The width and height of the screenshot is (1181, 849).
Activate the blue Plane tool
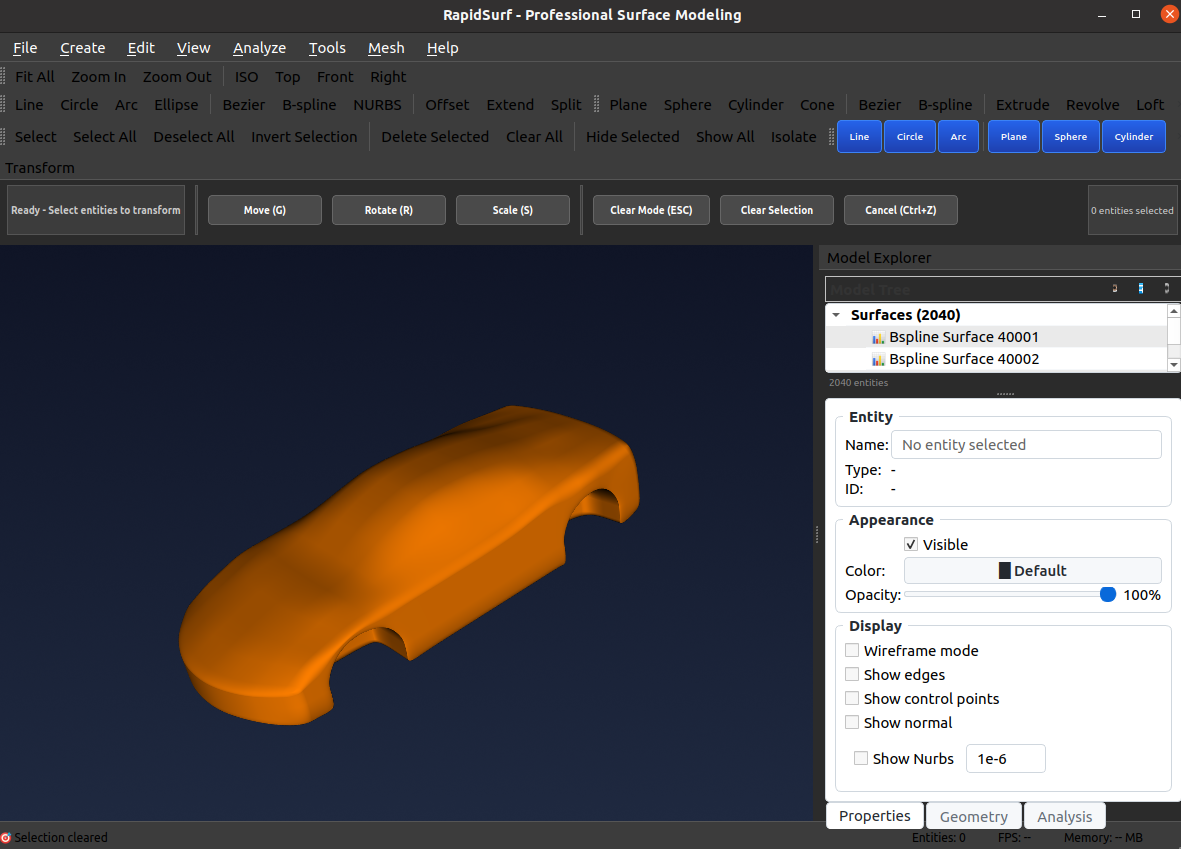[x=1013, y=137]
